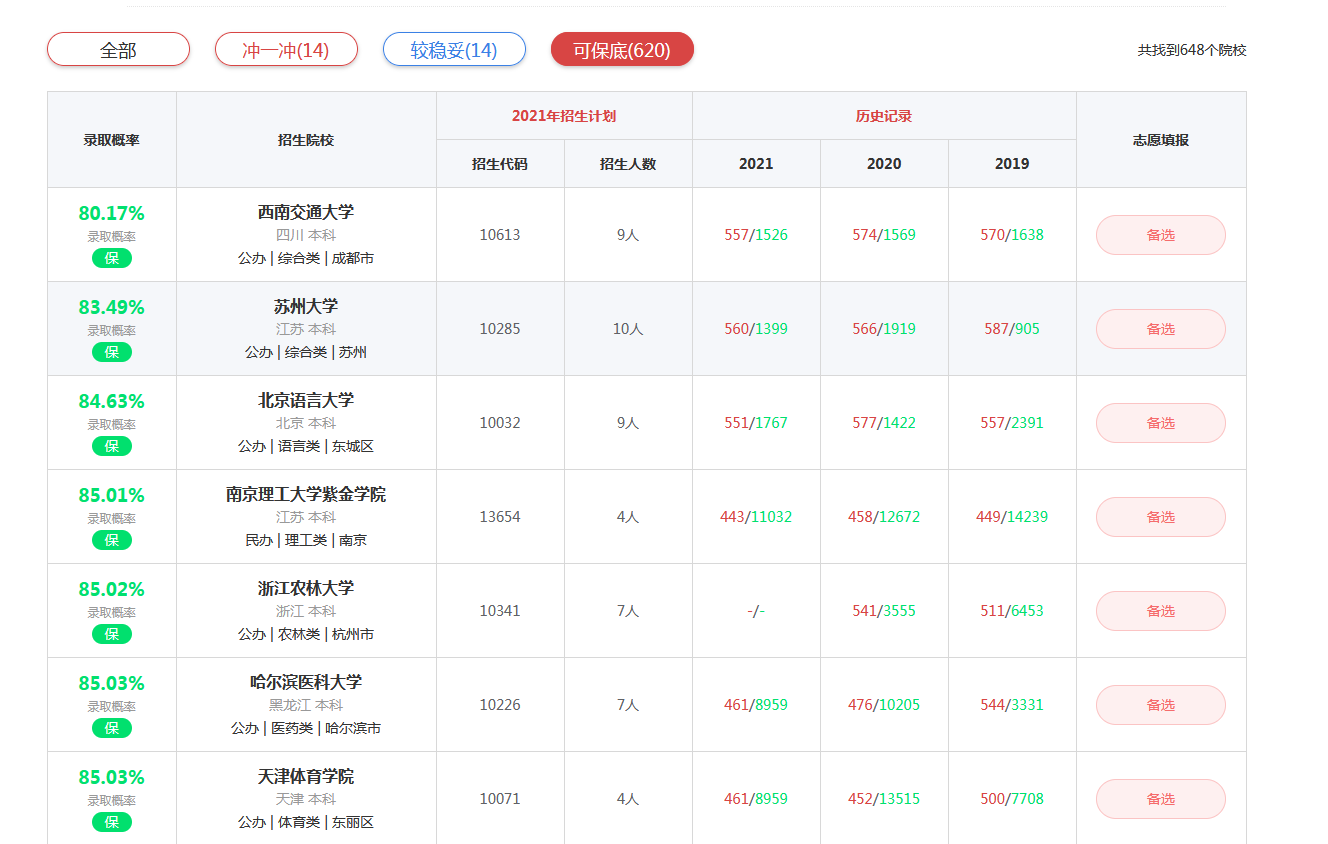Image resolution: width=1328 pixels, height=844 pixels.
Task: Click the 2020 year column header
Action: pyautogui.click(x=884, y=164)
